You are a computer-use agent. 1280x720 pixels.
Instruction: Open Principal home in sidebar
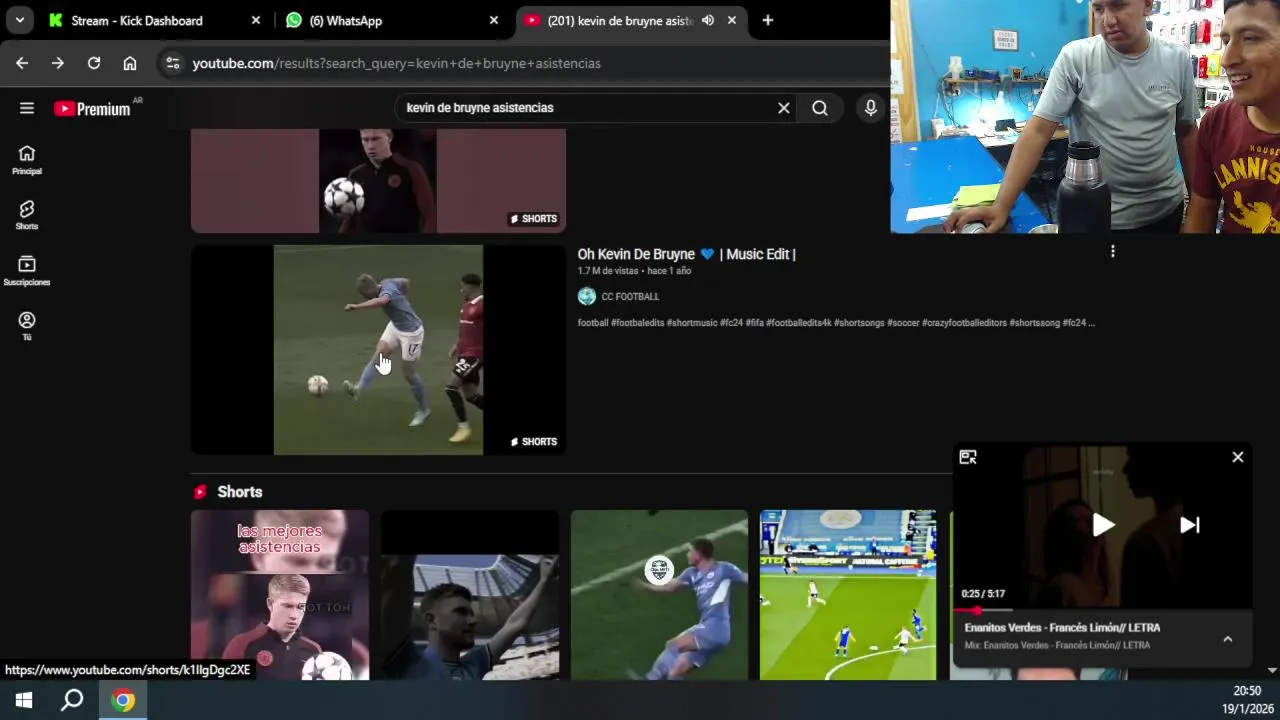click(x=27, y=160)
